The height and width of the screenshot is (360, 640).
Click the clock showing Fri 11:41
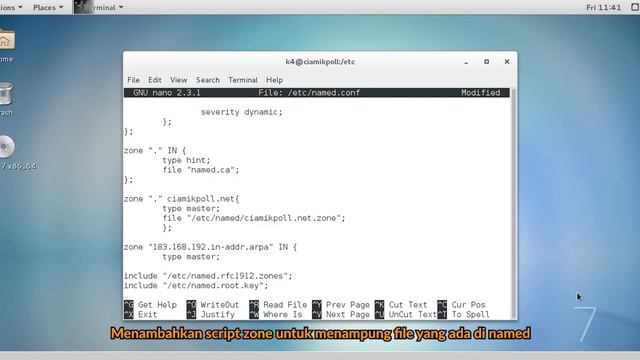point(603,7)
